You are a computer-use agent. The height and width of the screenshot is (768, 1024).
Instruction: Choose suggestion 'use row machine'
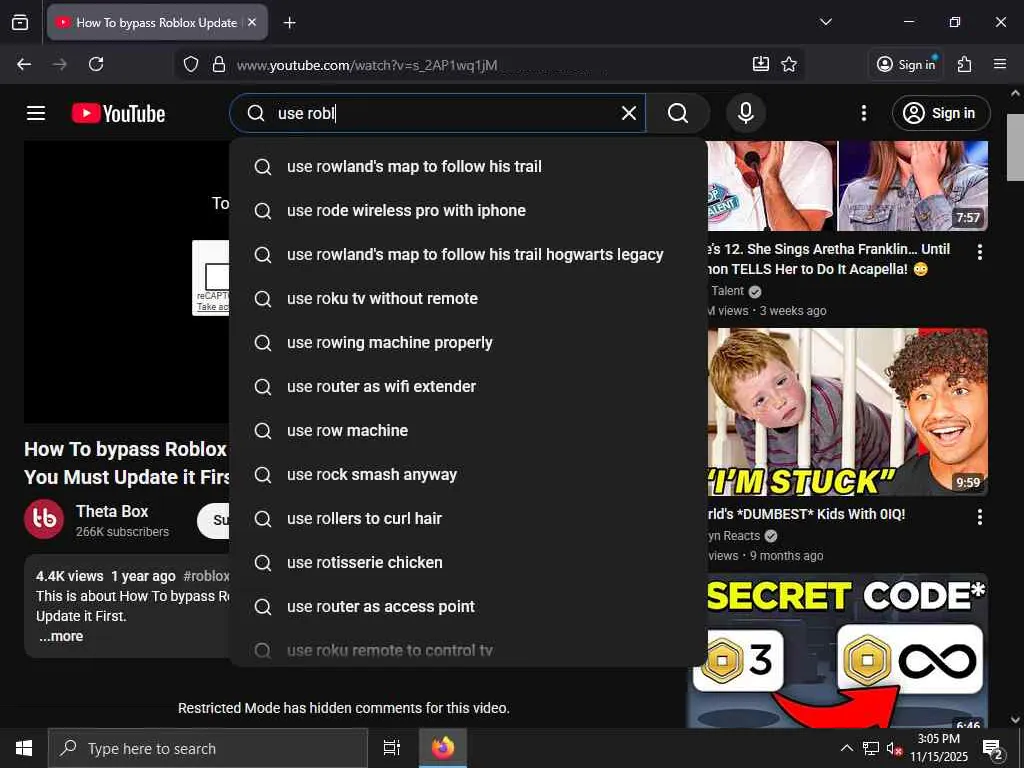468,430
